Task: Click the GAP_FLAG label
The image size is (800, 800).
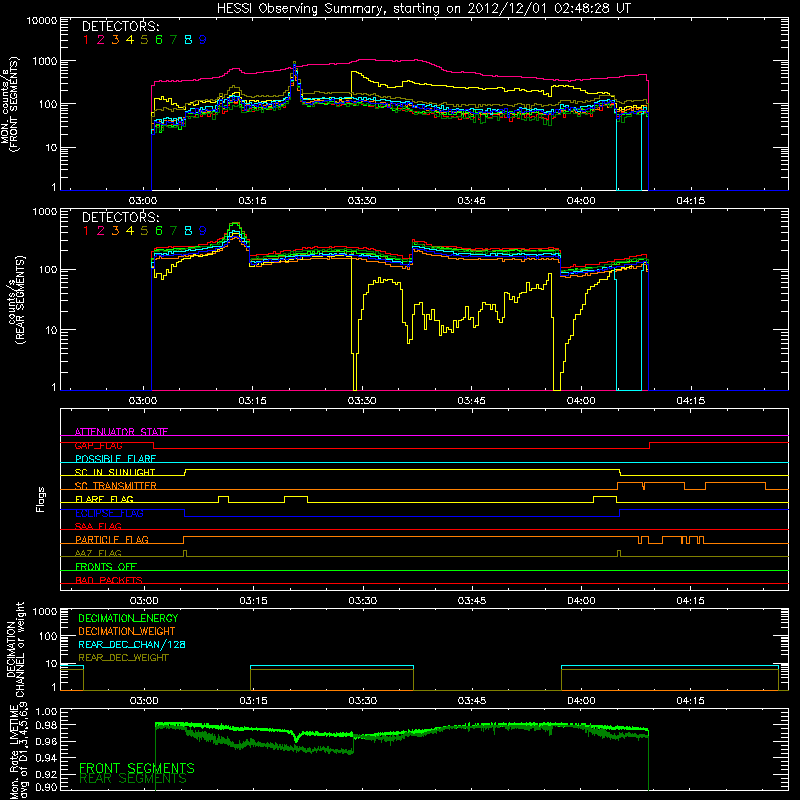Action: (x=98, y=445)
